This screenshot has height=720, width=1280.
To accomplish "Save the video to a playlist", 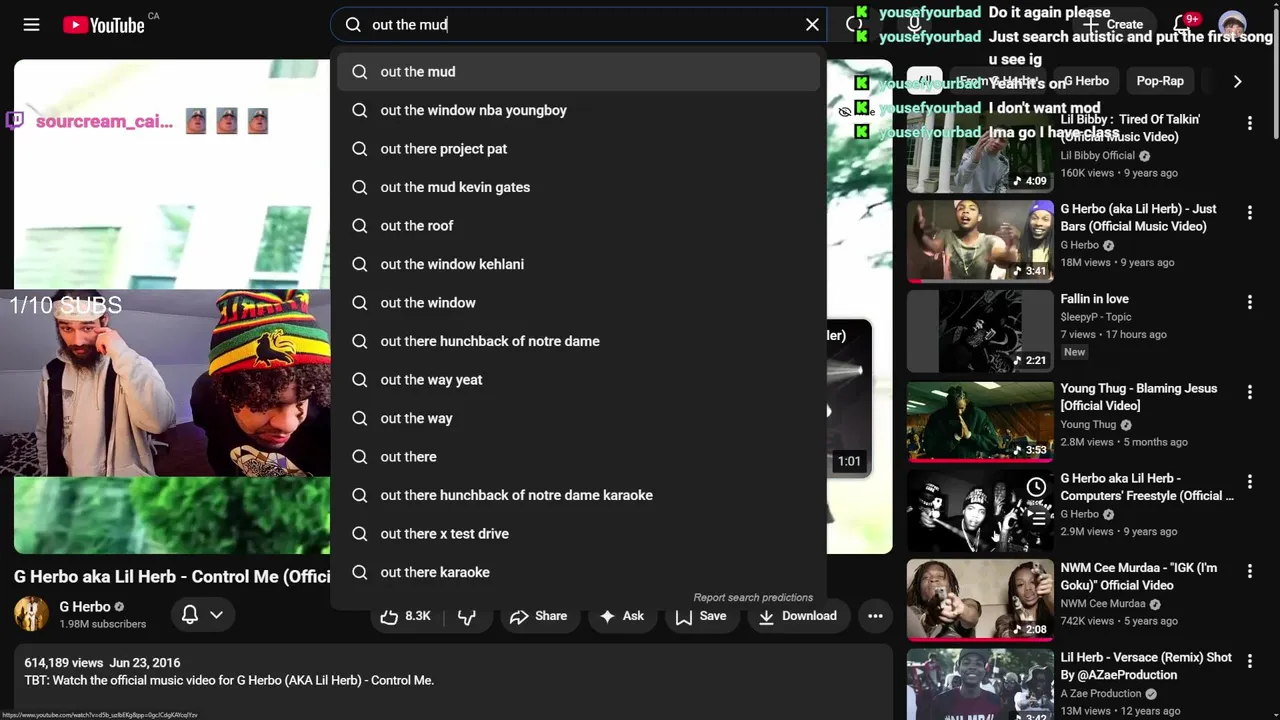I will [700, 616].
